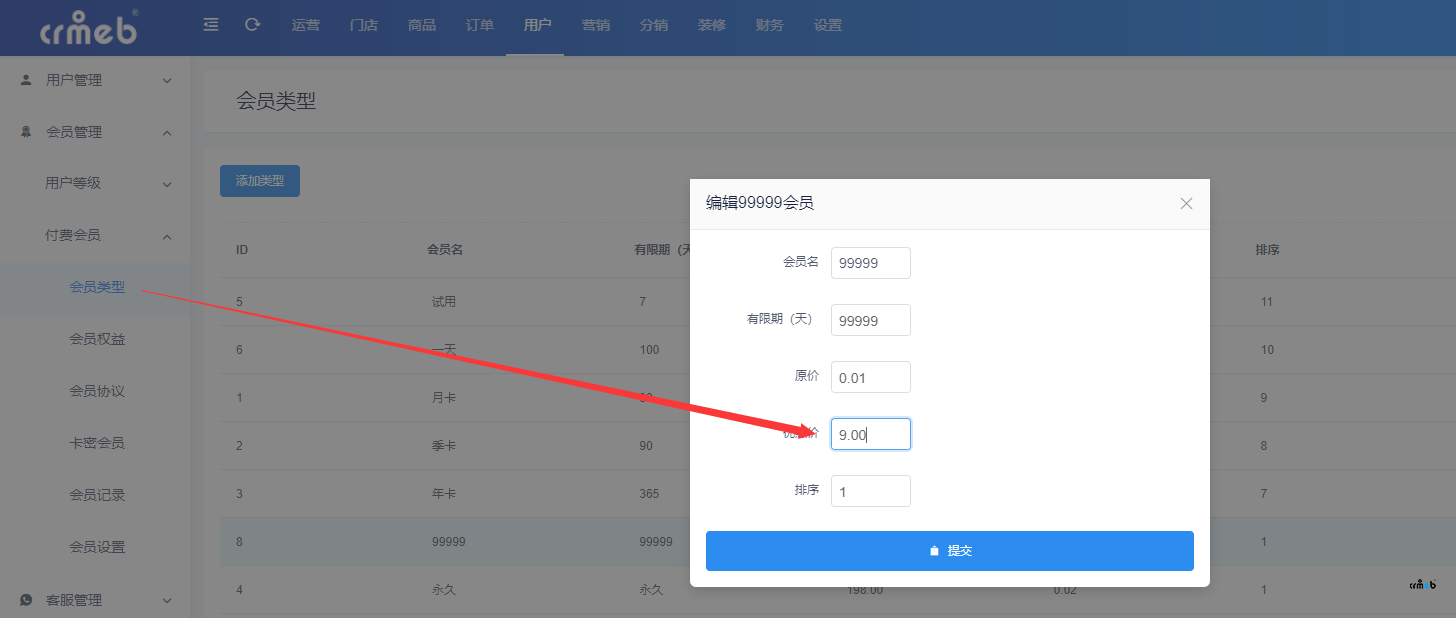Click the 有限期（天） input field
This screenshot has width=1456, height=618.
[871, 320]
